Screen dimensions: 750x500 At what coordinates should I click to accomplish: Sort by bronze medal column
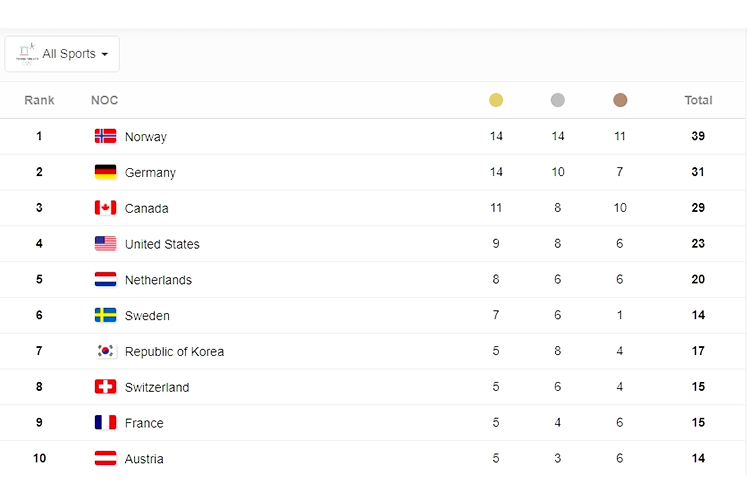point(620,100)
